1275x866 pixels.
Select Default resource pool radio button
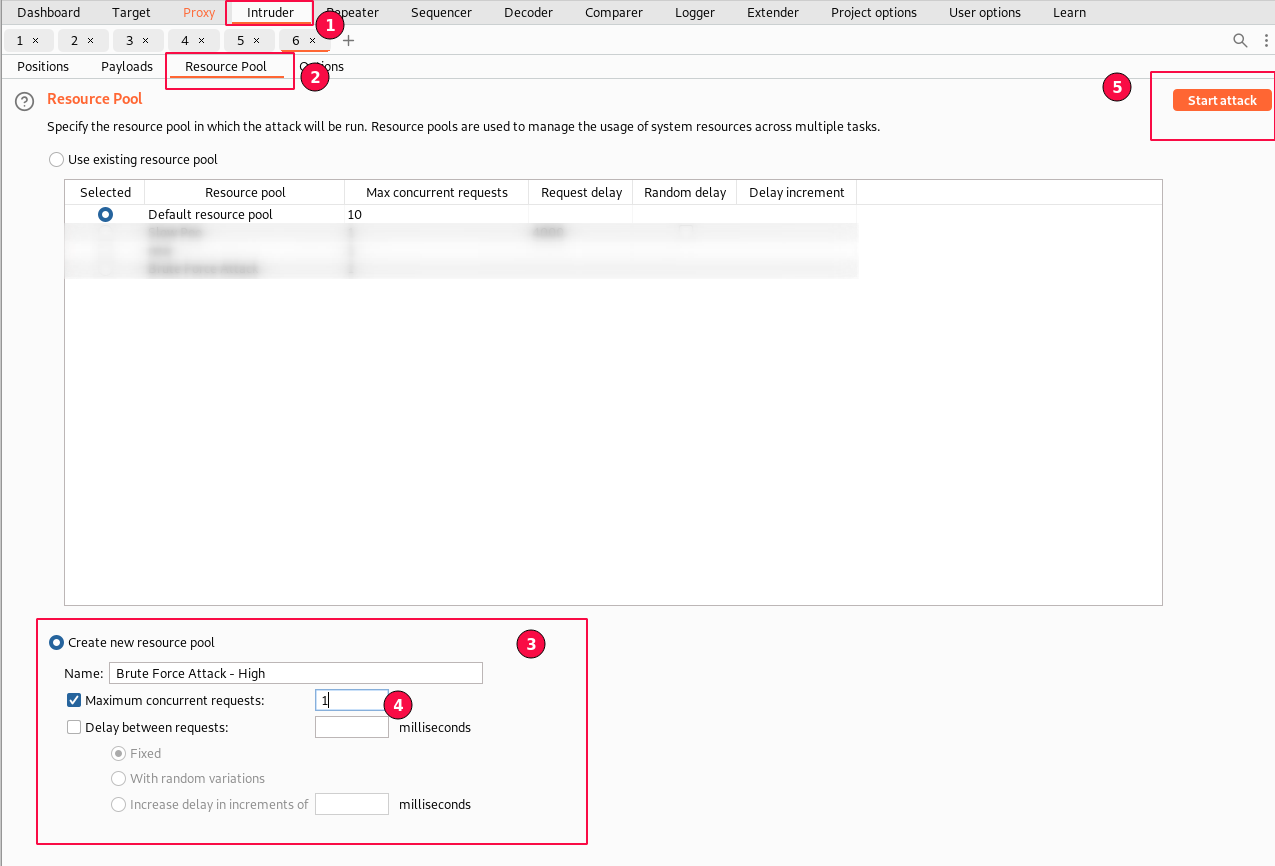pyautogui.click(x=105, y=215)
